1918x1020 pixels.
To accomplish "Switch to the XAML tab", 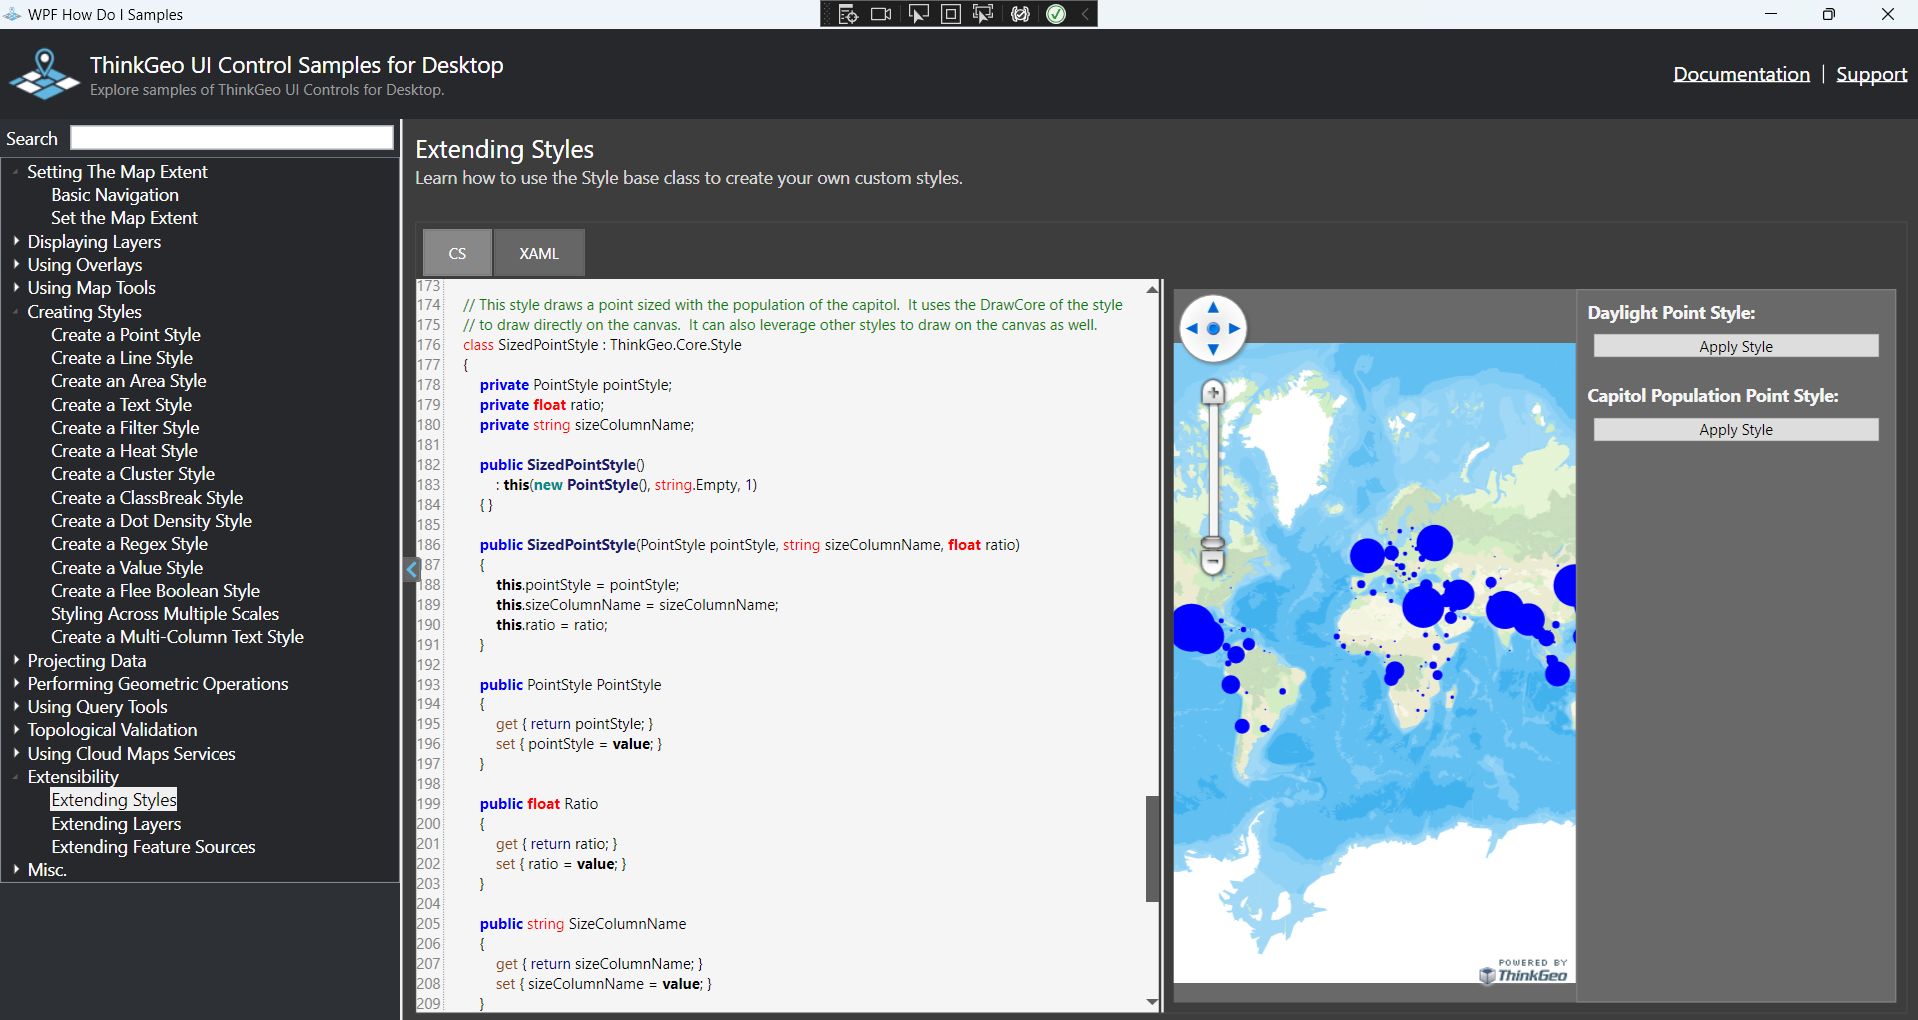I will [538, 252].
